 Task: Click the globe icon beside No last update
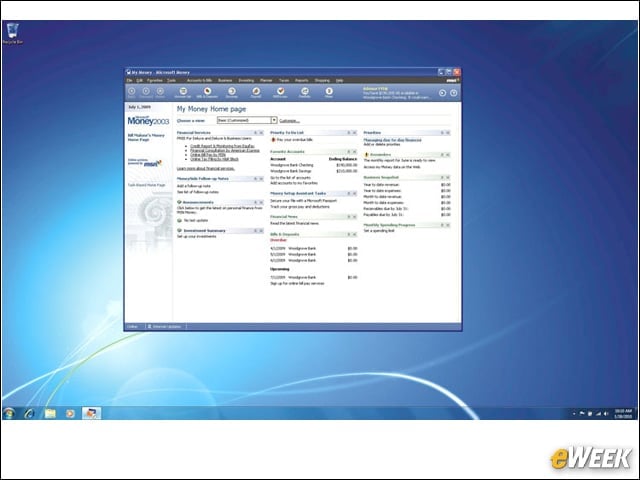[x=179, y=220]
